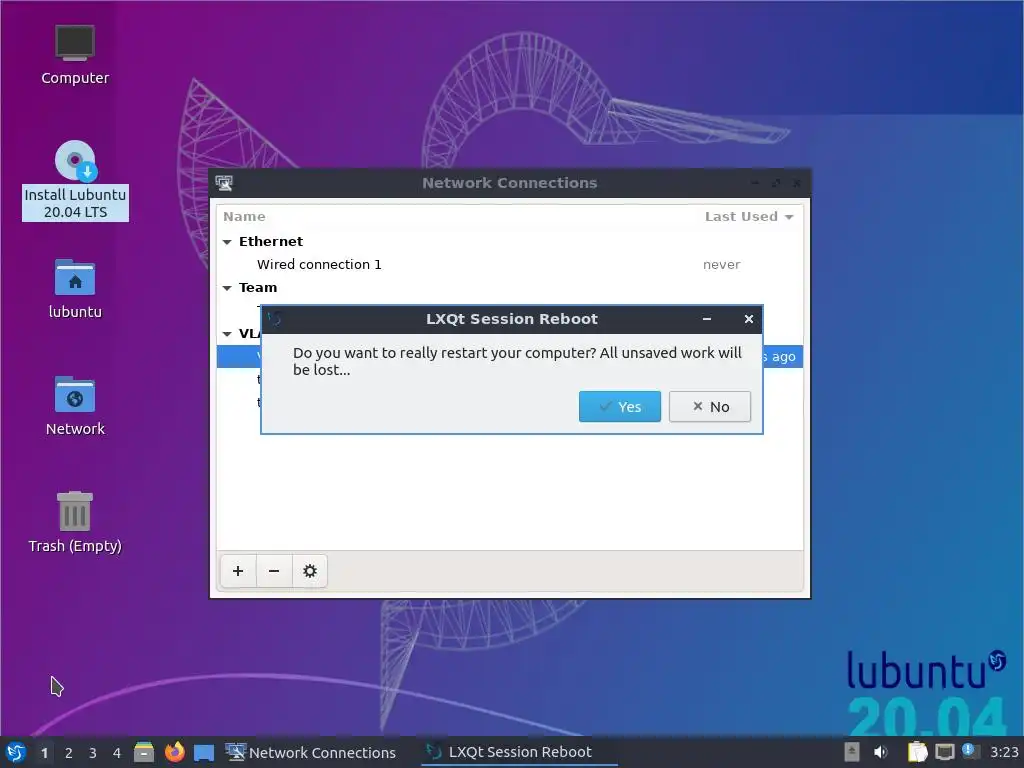Launch Firefox from the panel
1024x768 pixels.
pyautogui.click(x=174, y=752)
